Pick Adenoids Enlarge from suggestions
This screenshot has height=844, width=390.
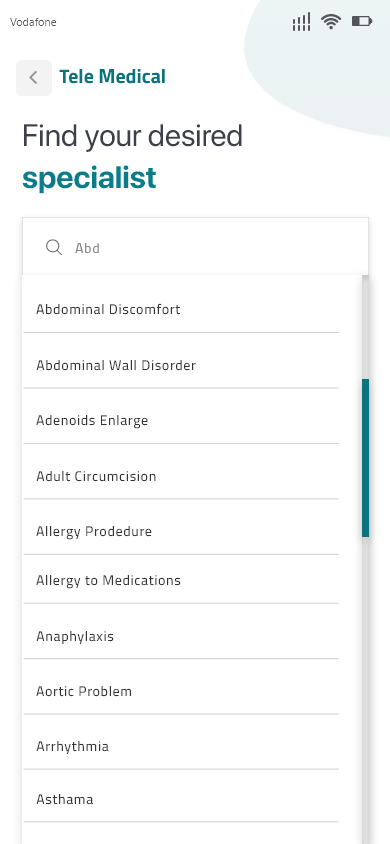(x=181, y=420)
